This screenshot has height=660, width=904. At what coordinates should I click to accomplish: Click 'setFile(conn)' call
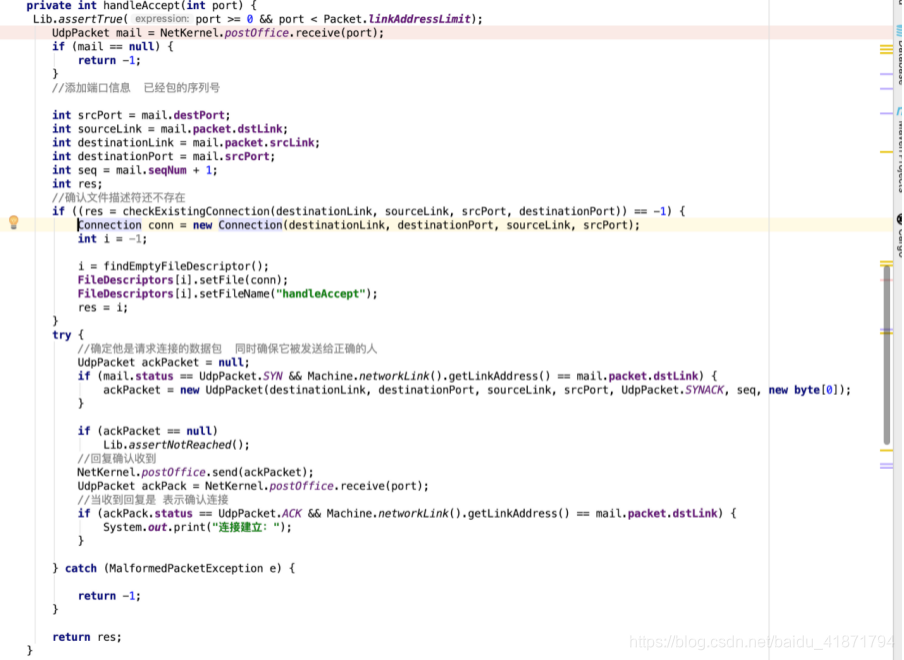coord(240,280)
